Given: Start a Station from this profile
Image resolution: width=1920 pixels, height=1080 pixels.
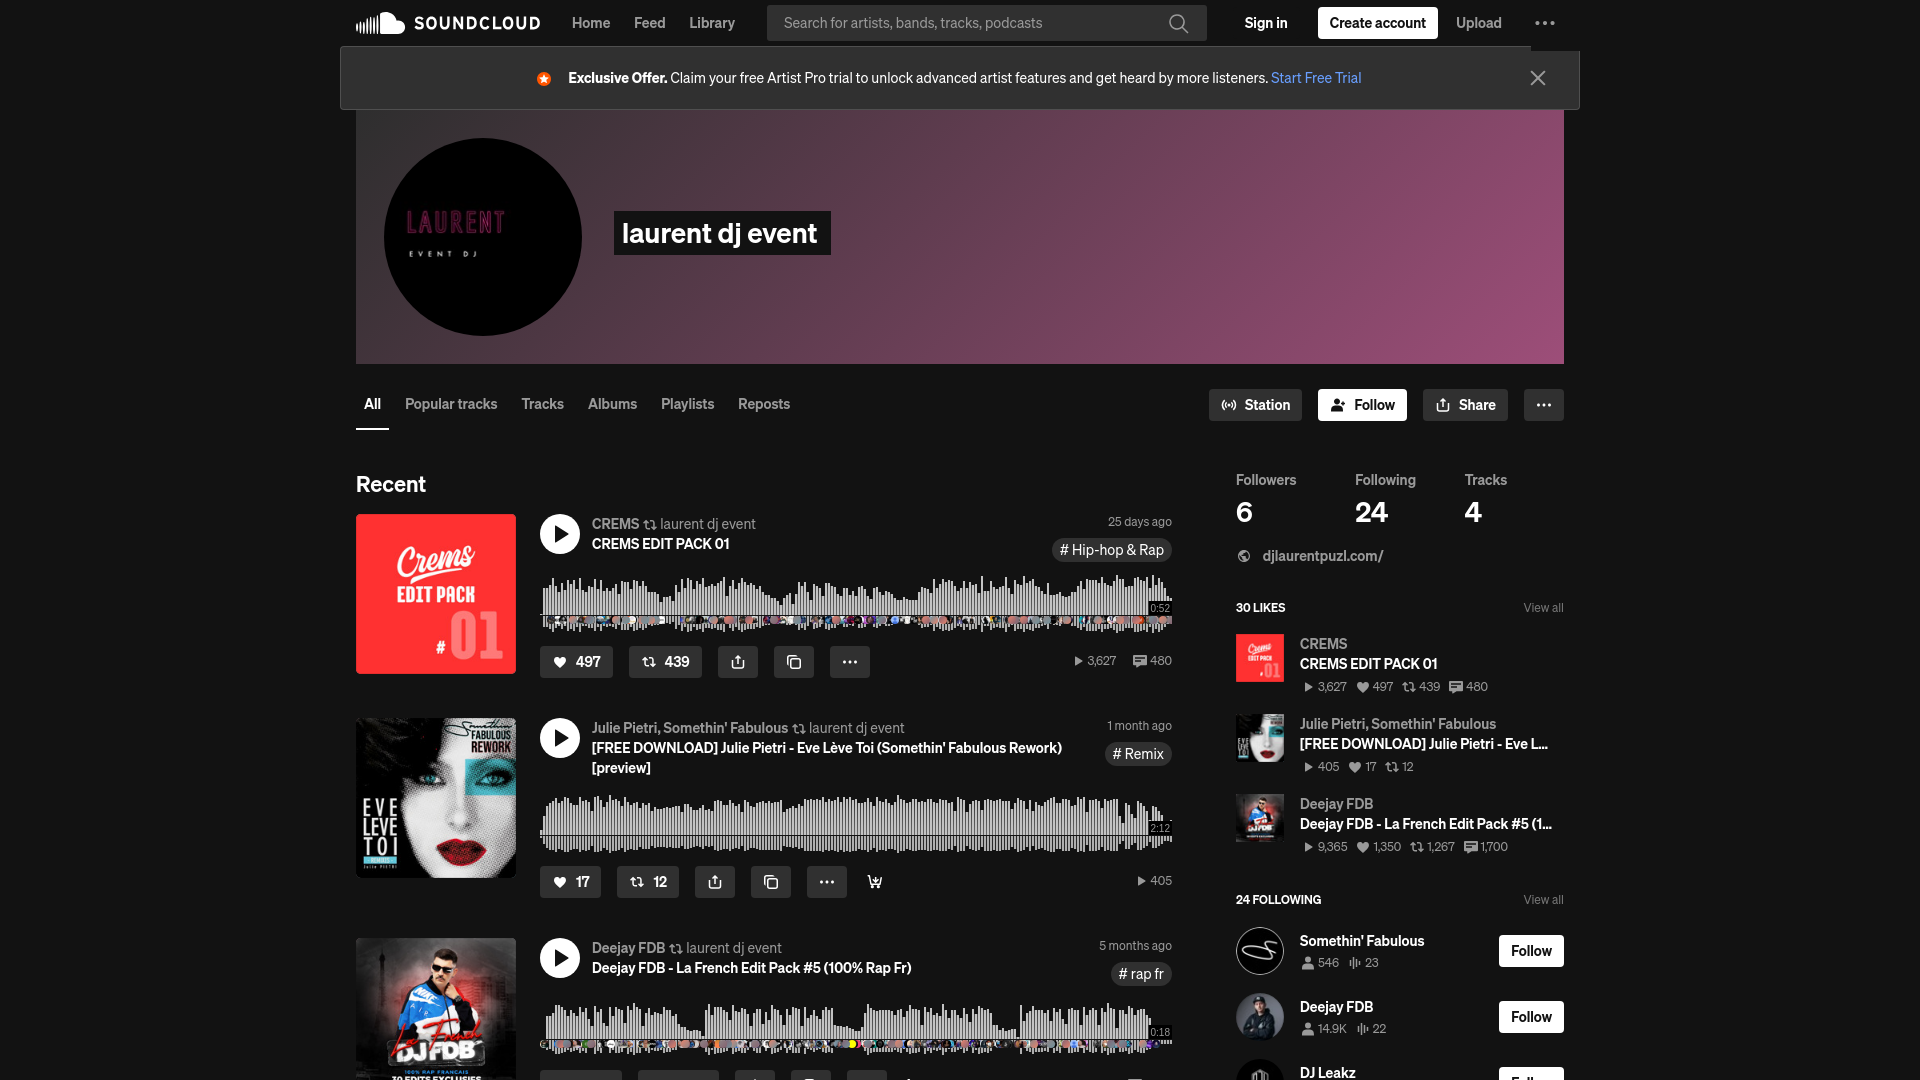Looking at the screenshot, I should coord(1255,405).
